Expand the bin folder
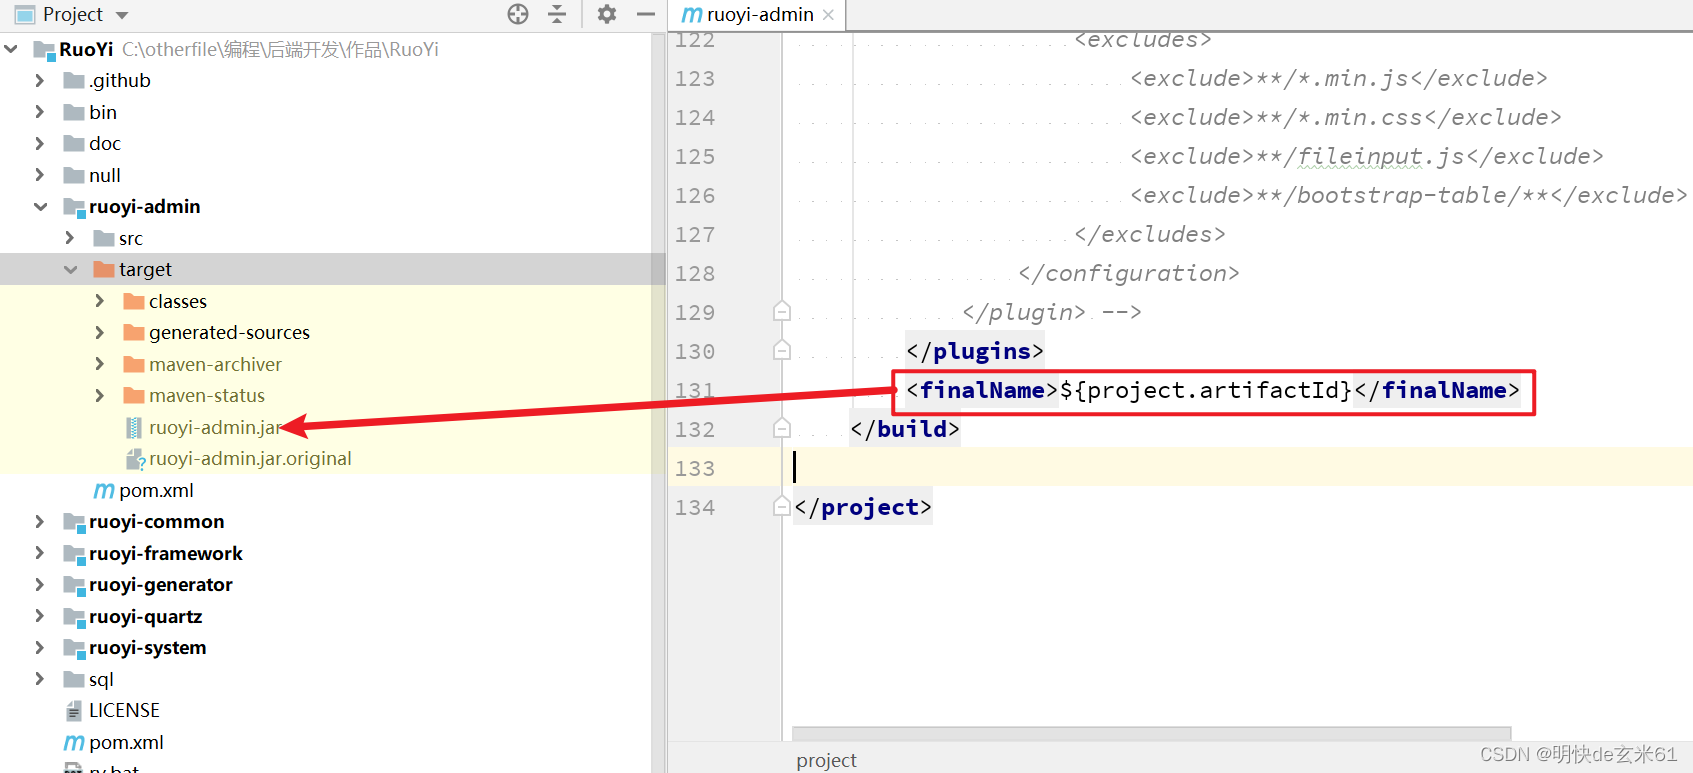1693x773 pixels. (x=40, y=112)
